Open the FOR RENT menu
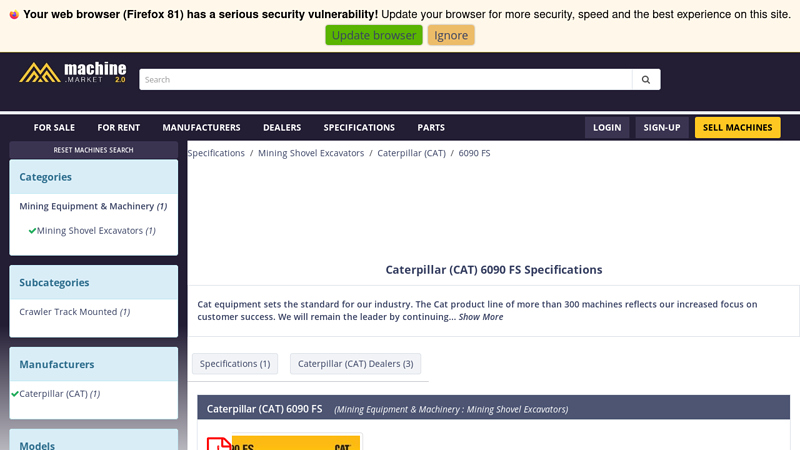The width and height of the screenshot is (800, 450). coord(118,128)
